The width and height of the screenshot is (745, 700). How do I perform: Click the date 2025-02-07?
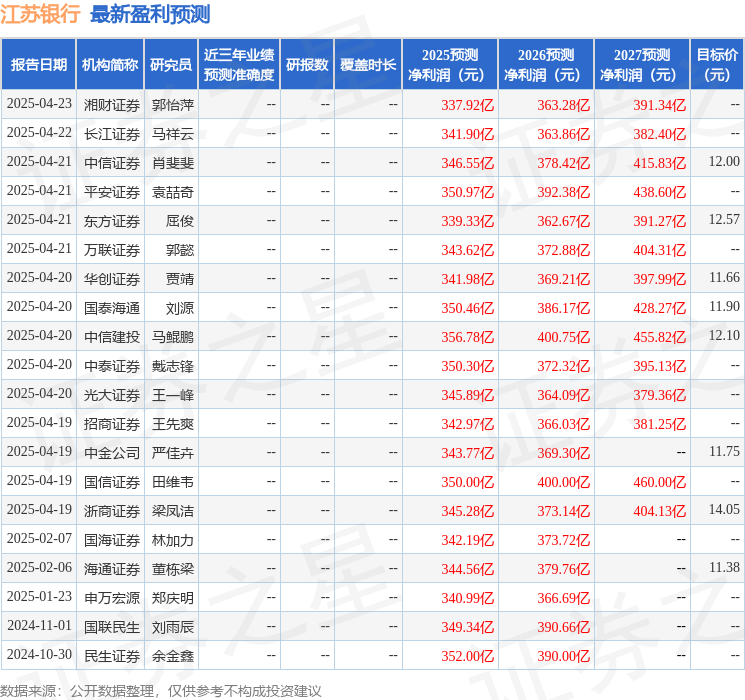tap(39, 538)
